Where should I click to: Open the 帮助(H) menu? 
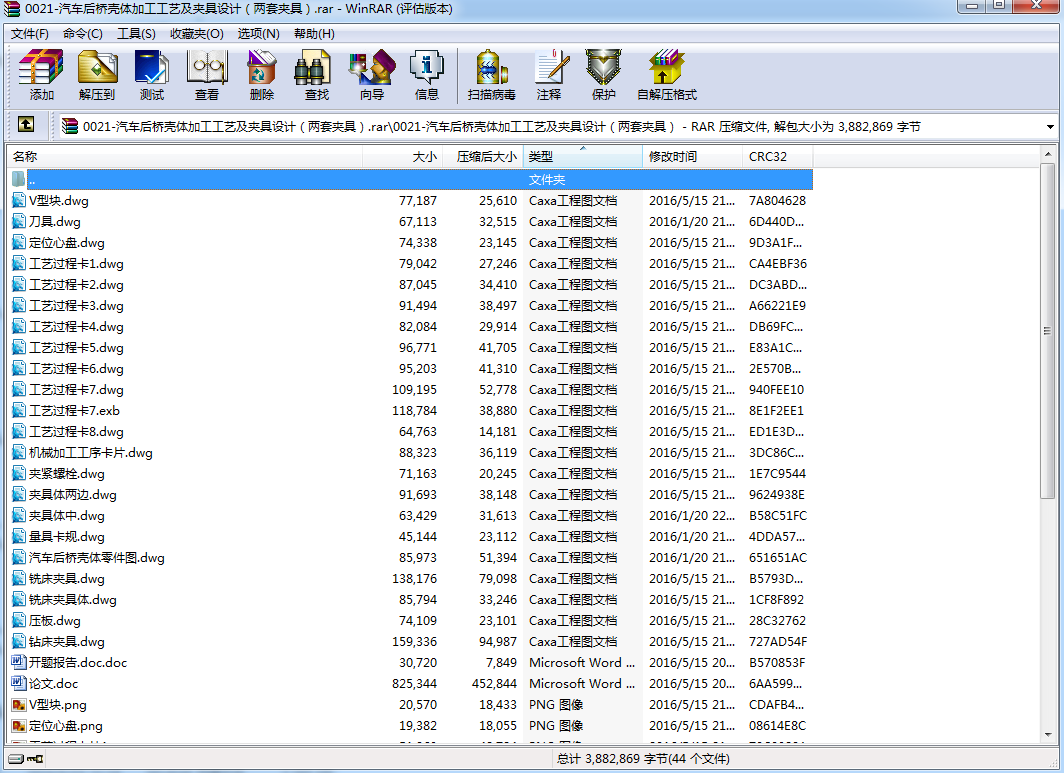point(314,34)
